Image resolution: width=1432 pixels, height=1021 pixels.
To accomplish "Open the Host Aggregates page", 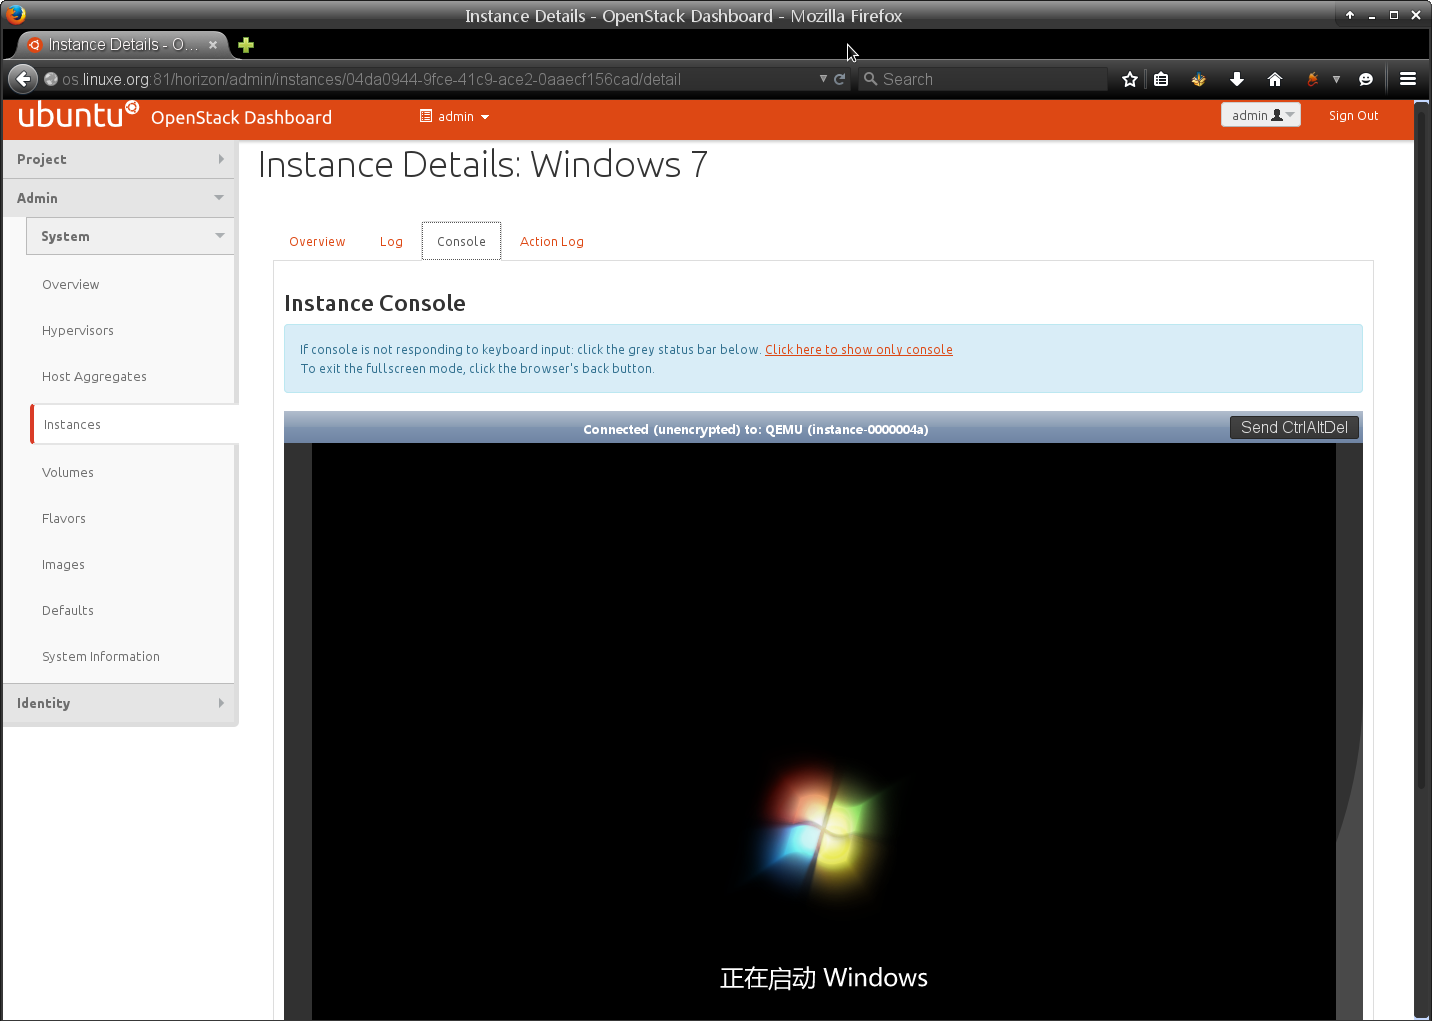I will pyautogui.click(x=94, y=377).
